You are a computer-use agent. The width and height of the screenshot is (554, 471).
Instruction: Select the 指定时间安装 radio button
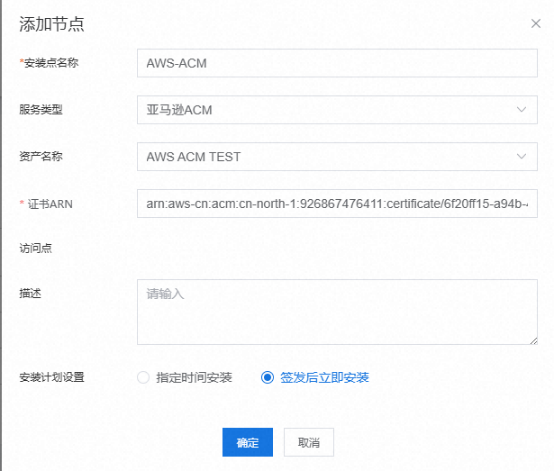click(143, 377)
